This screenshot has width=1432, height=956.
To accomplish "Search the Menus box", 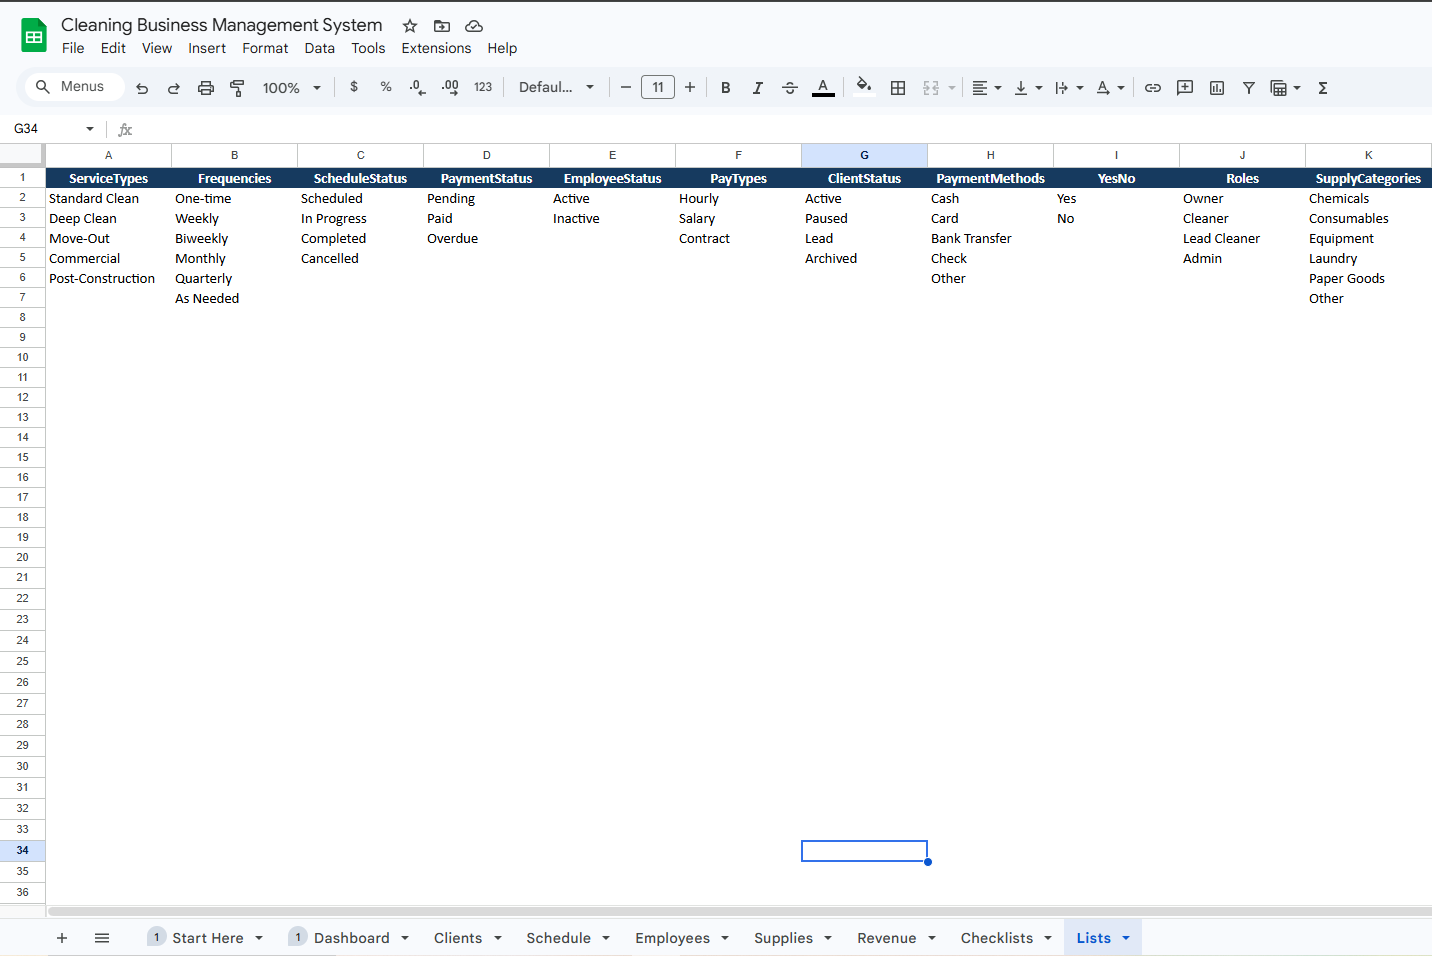I will [x=75, y=87].
